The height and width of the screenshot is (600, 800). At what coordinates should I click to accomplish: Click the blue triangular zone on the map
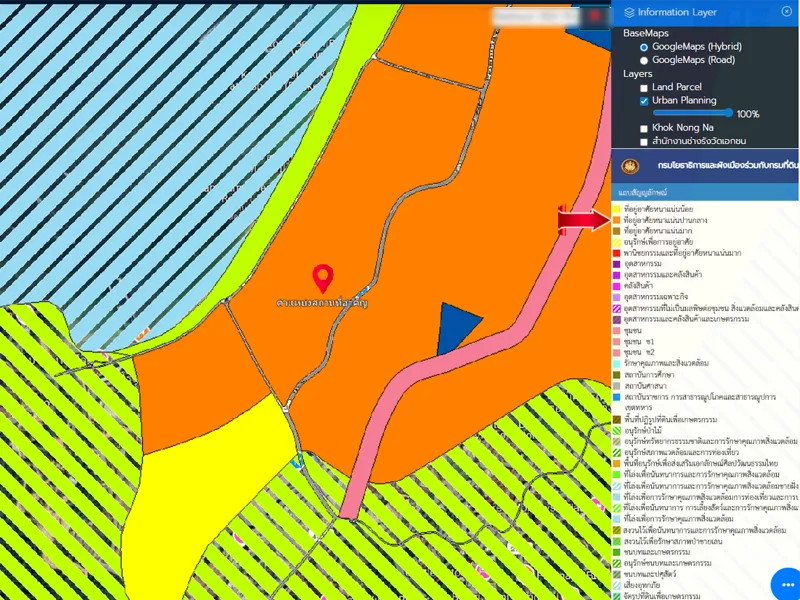455,328
